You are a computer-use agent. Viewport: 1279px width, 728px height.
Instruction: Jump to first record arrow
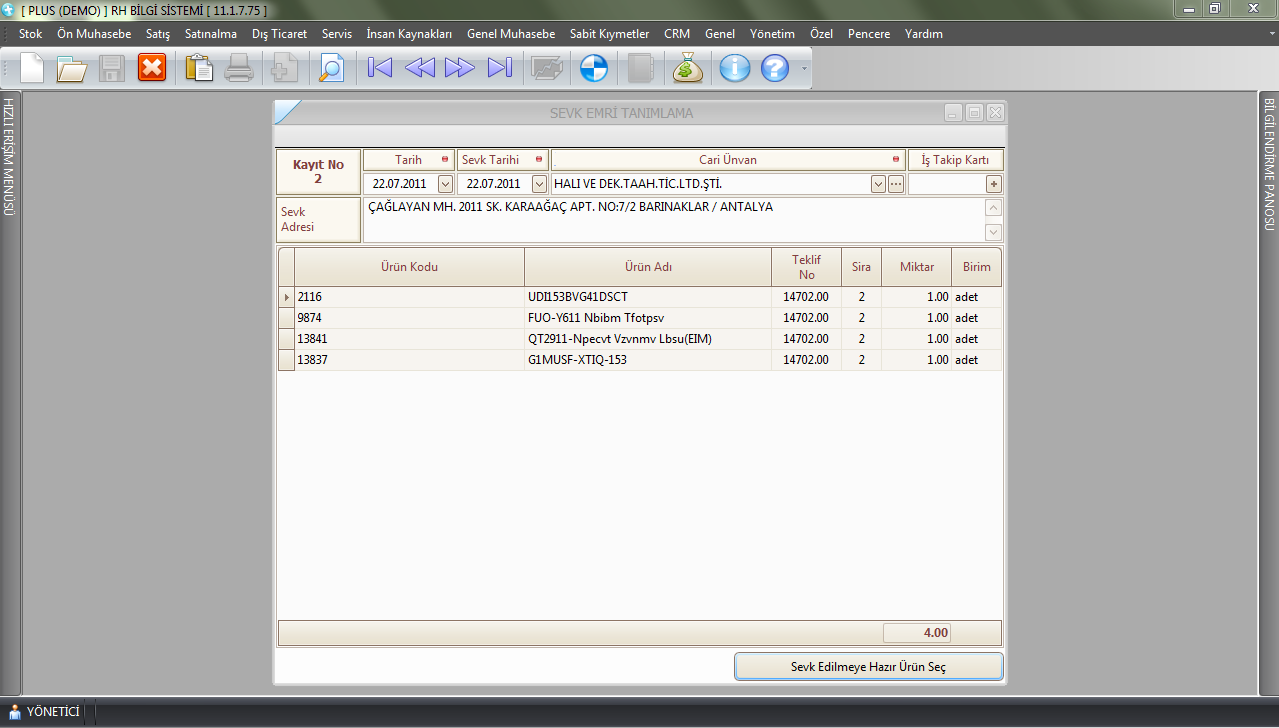pos(380,68)
